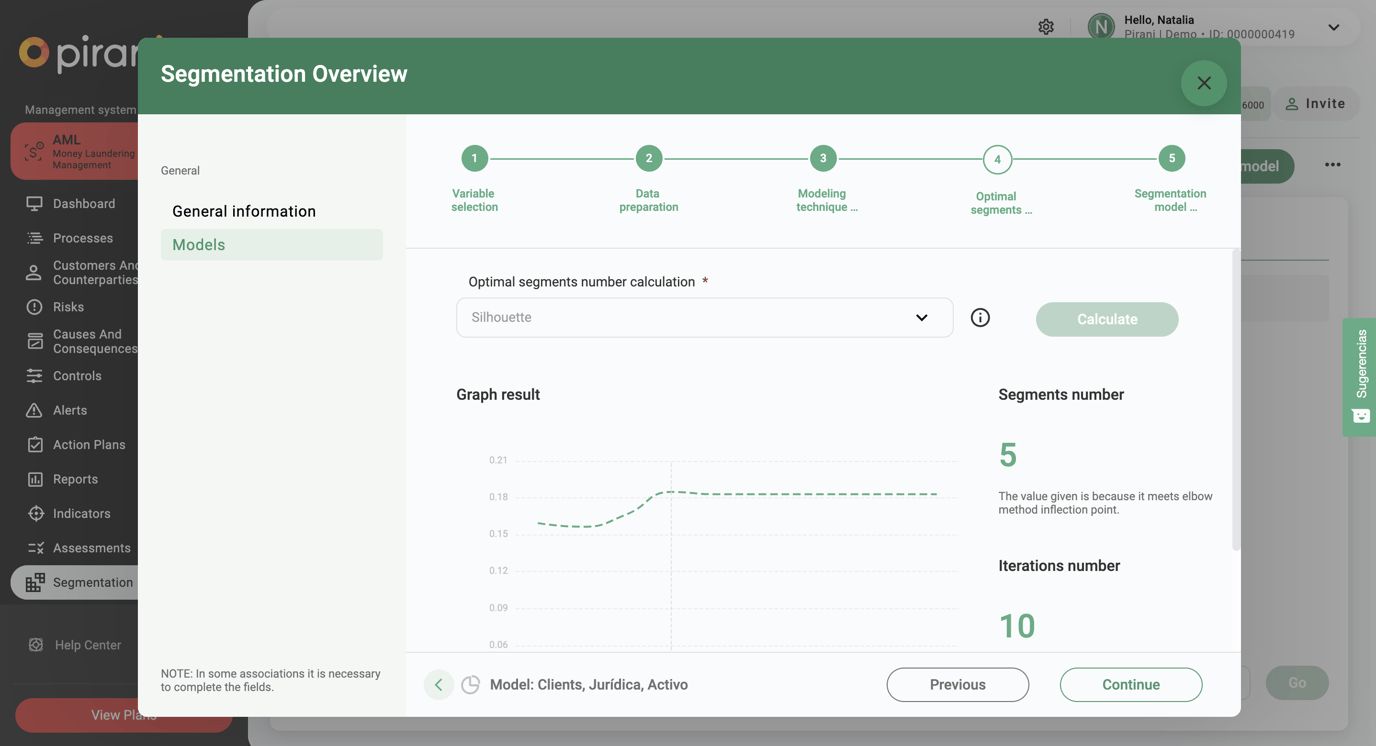Click the Dashboard sidebar icon
1376x746 pixels.
pos(35,204)
